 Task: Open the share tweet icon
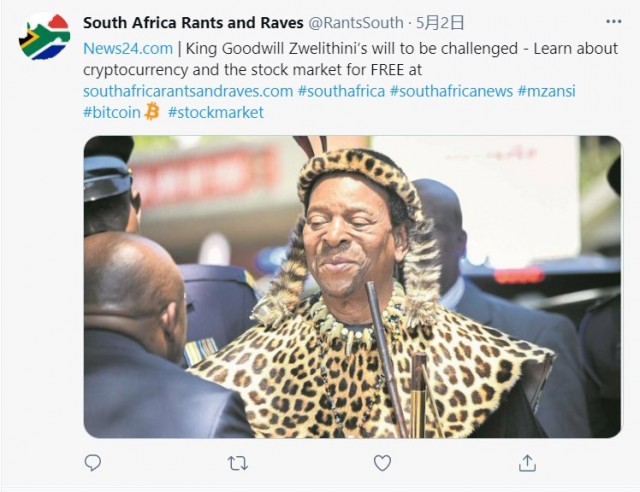pos(527,463)
